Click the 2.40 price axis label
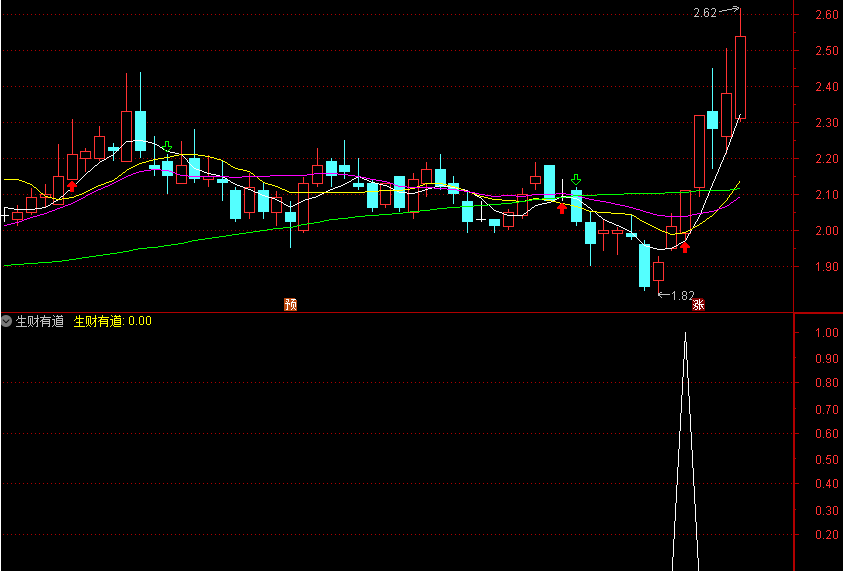 pos(827,87)
